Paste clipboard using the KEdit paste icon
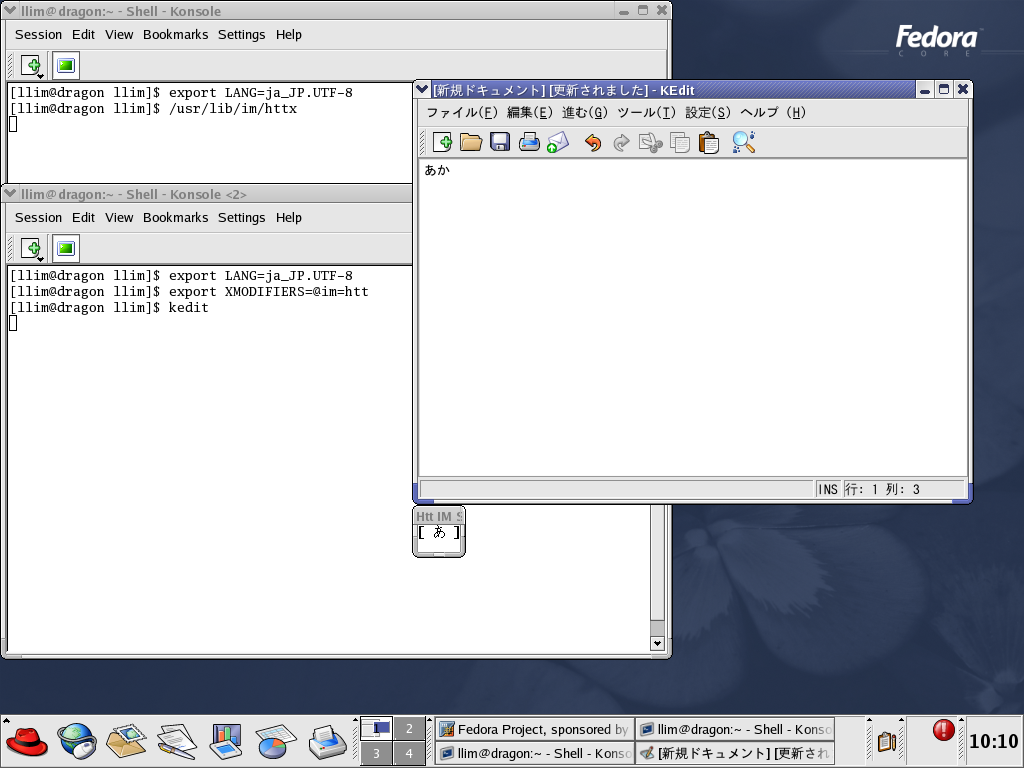This screenshot has width=1024, height=768. [x=708, y=142]
